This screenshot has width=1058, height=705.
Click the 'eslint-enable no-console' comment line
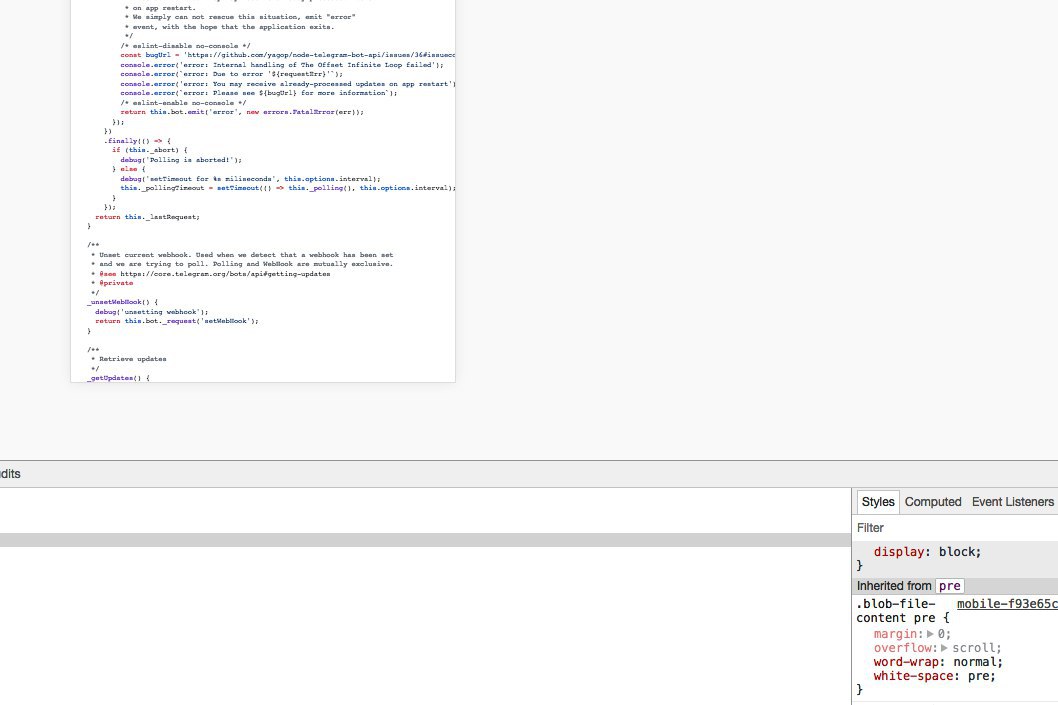[183, 103]
